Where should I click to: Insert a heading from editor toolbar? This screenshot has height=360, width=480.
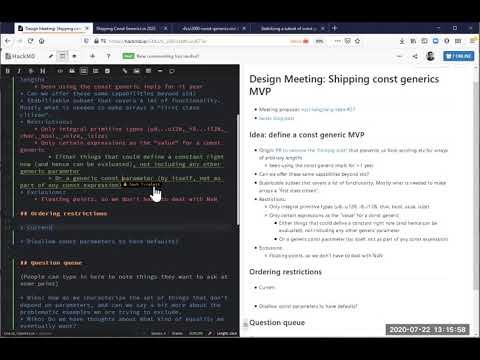tap(43, 71)
